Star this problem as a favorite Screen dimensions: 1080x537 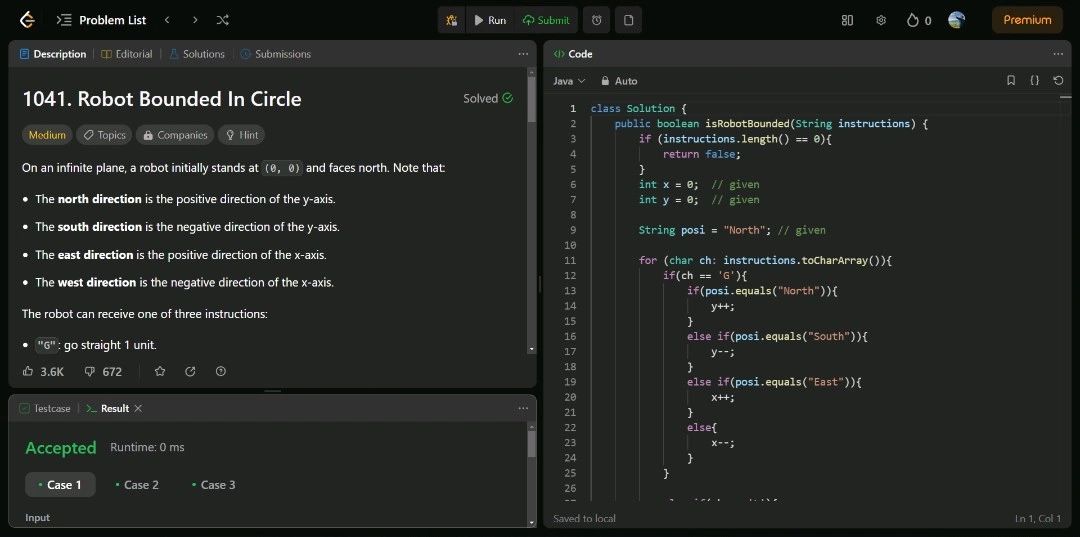coord(160,371)
